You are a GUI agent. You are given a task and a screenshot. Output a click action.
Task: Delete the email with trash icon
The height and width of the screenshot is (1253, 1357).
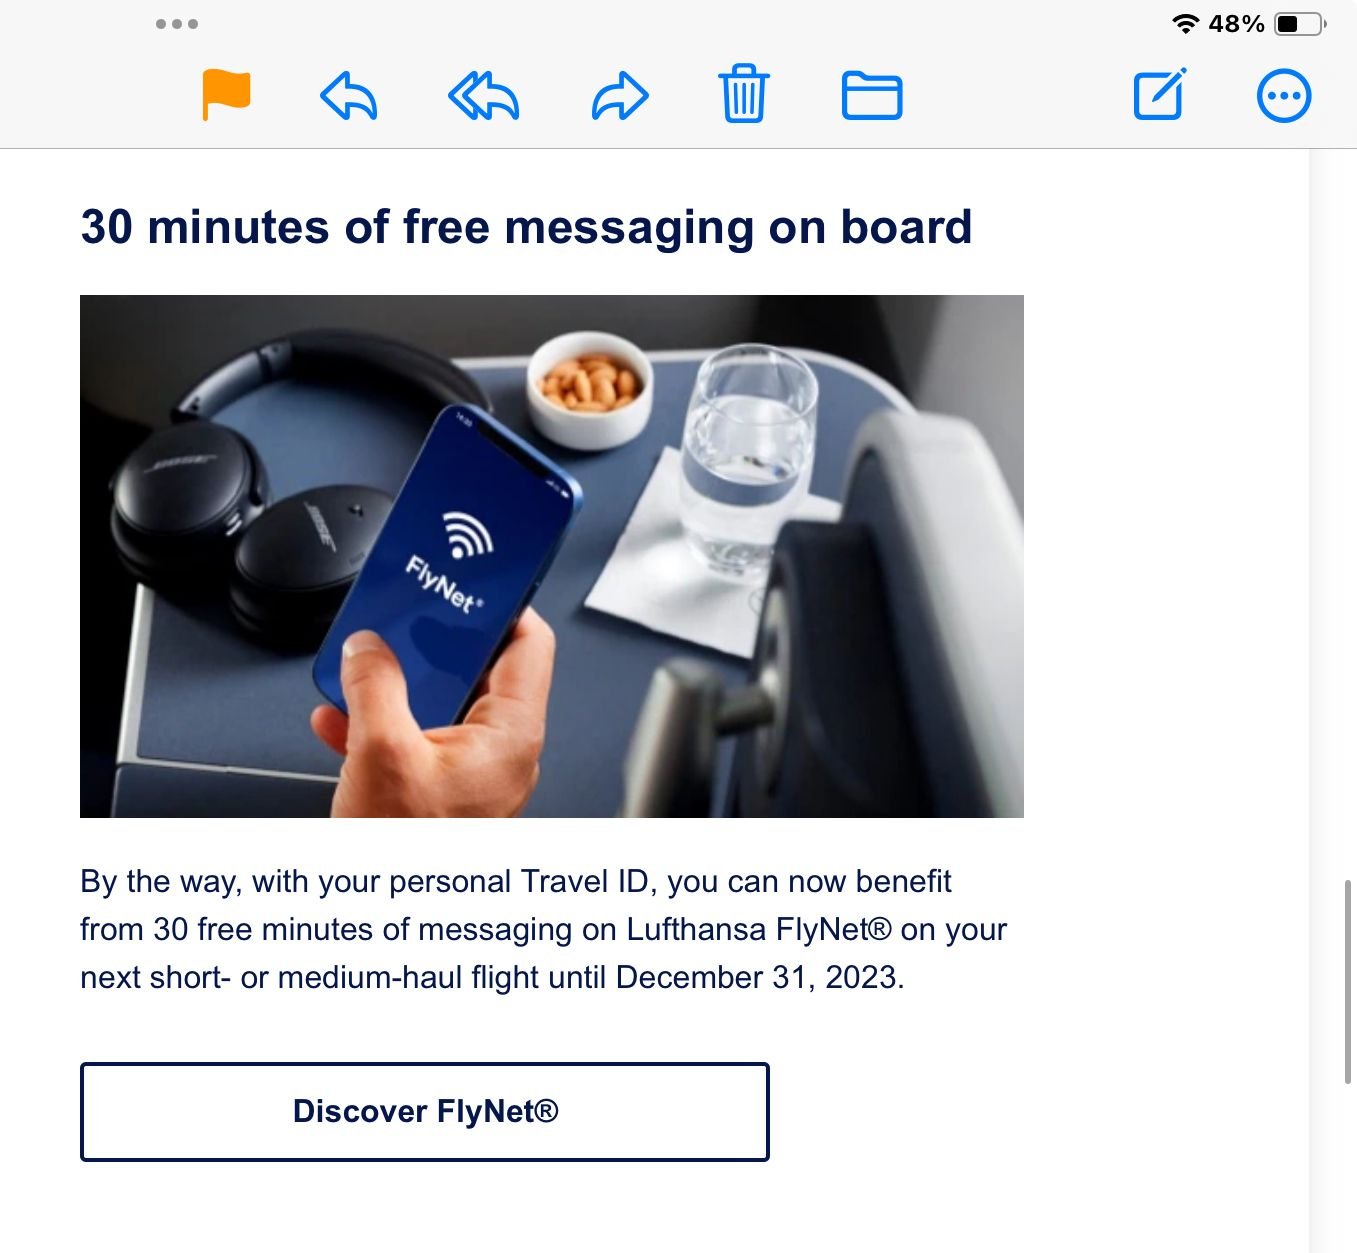(x=744, y=94)
